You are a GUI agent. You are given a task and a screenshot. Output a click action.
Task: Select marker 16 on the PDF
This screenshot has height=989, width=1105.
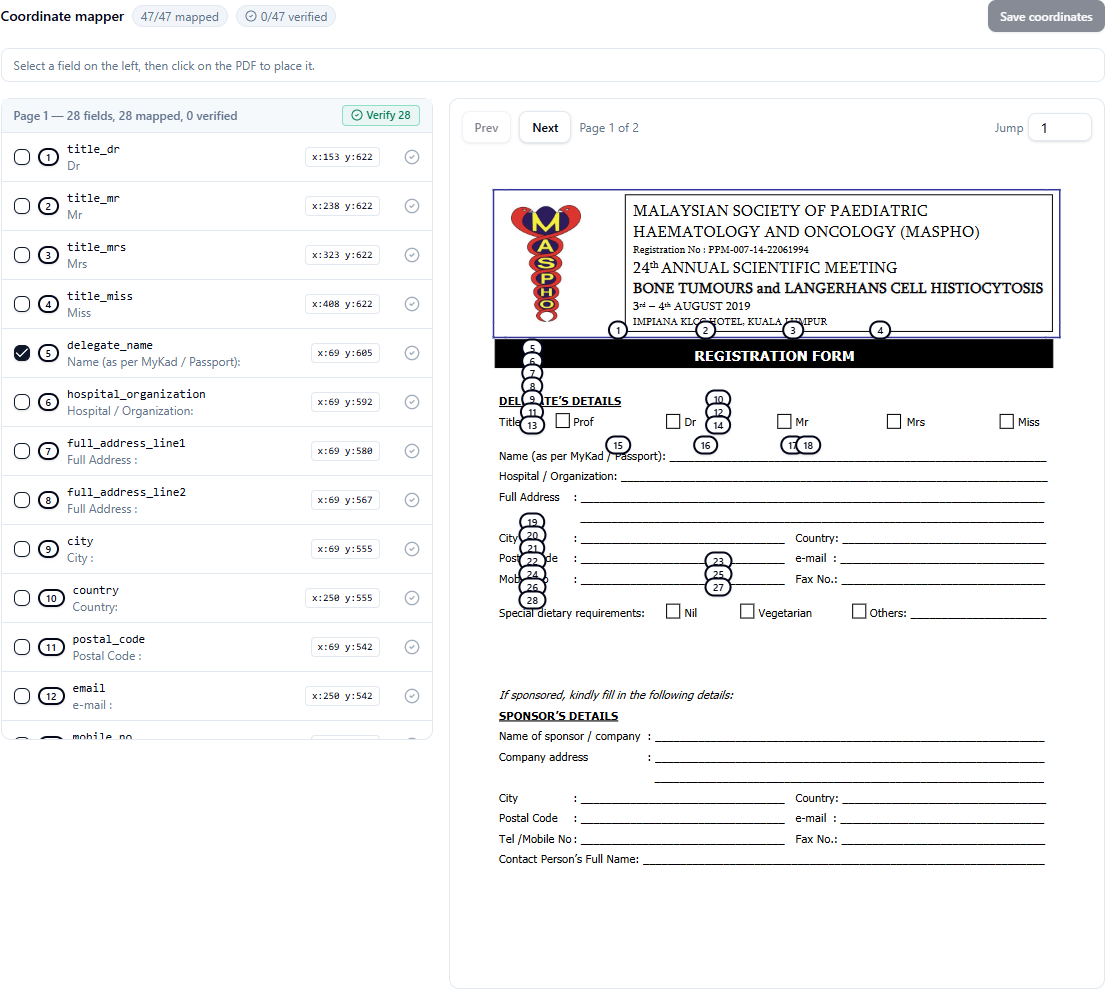[705, 446]
